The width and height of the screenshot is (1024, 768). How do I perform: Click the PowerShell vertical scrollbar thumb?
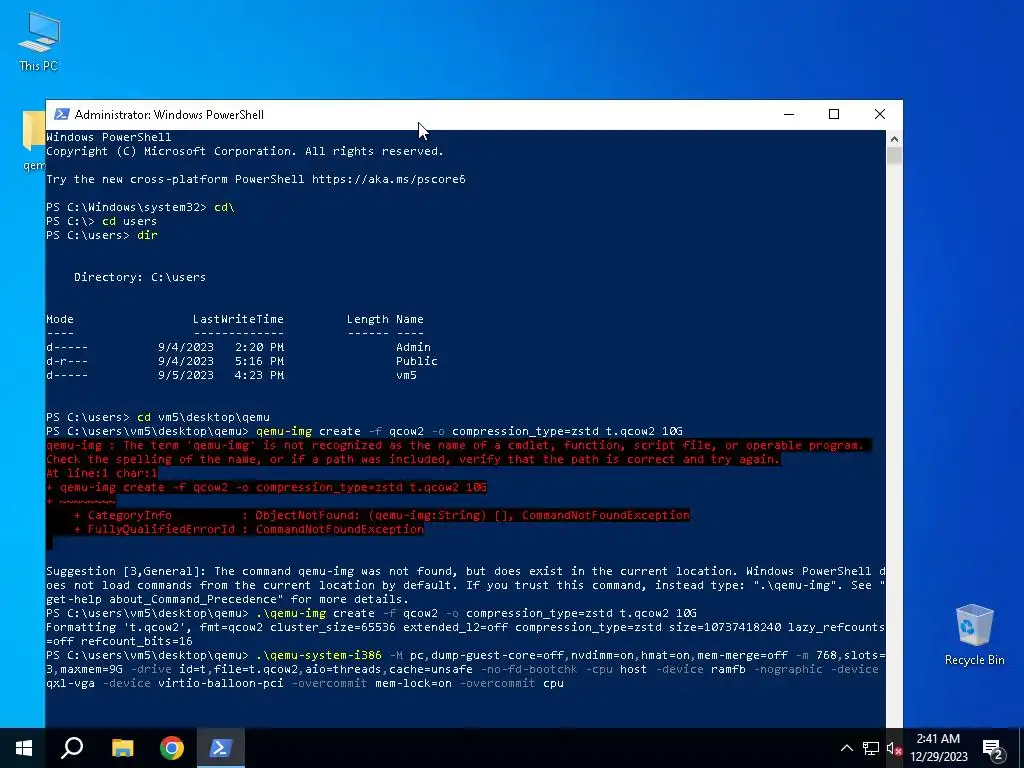click(894, 156)
